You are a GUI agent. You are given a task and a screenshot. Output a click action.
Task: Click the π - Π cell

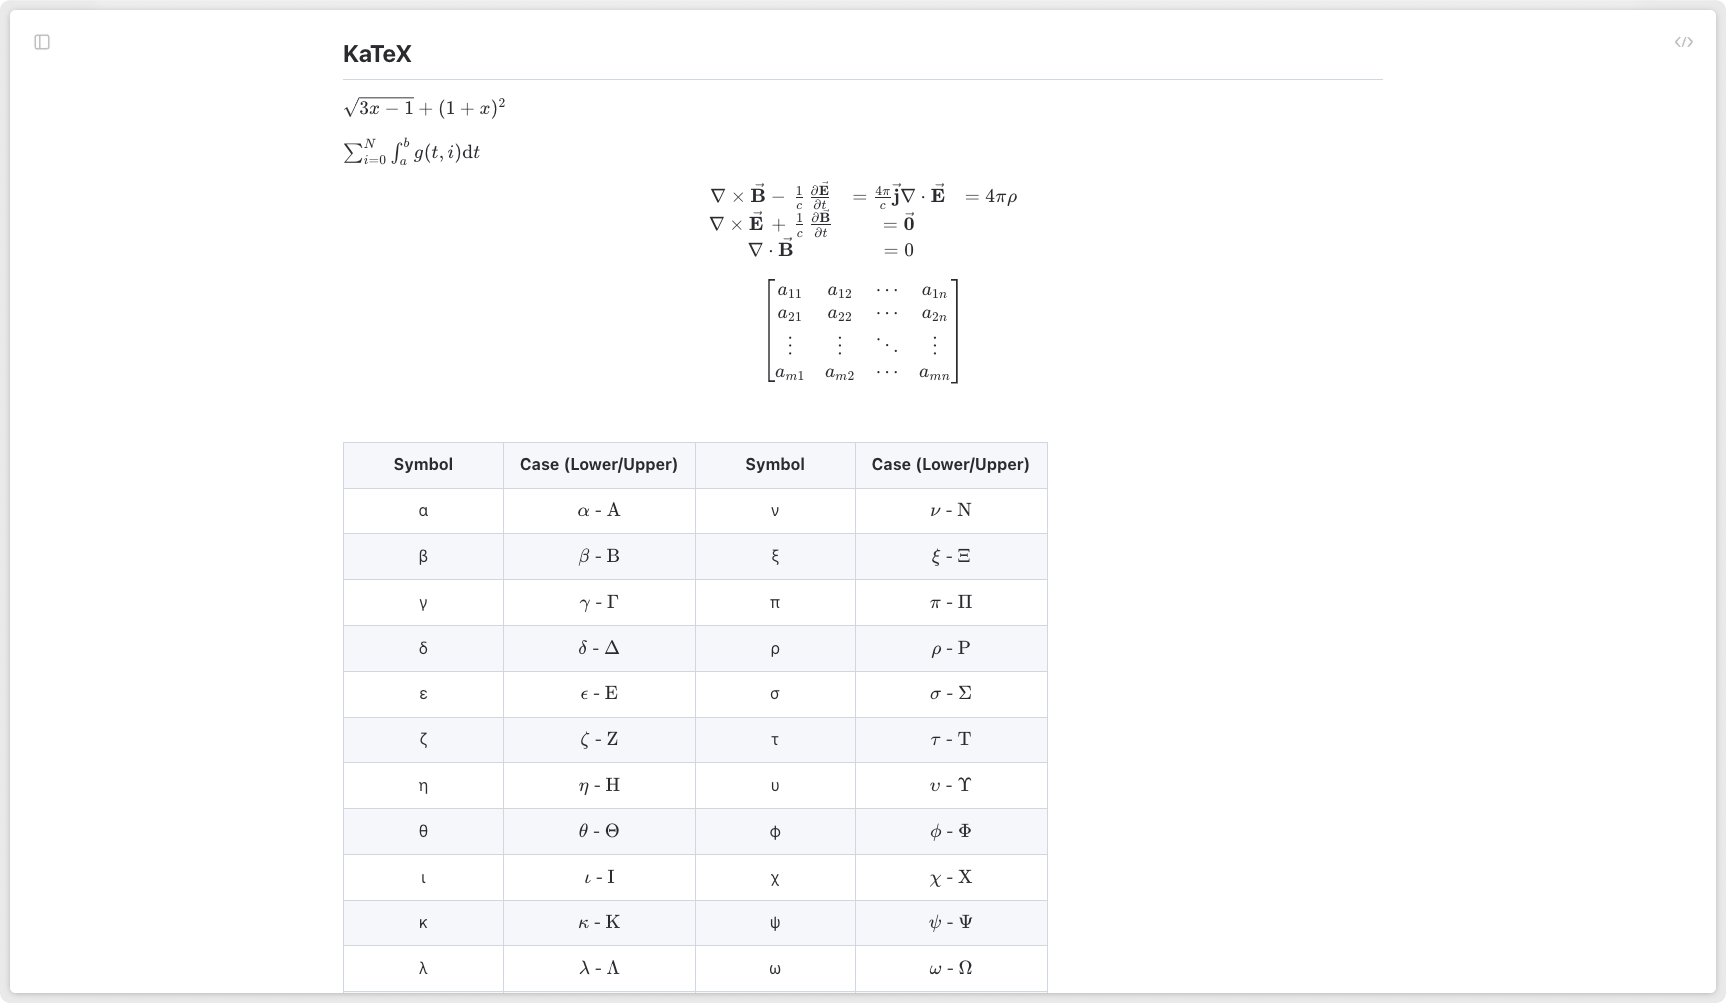click(x=951, y=603)
